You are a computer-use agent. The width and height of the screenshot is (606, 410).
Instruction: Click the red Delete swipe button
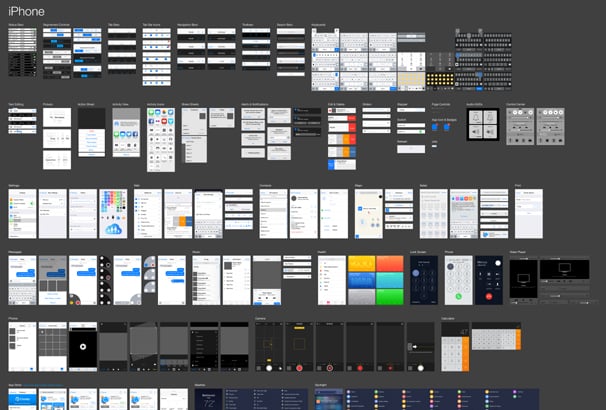(352, 118)
